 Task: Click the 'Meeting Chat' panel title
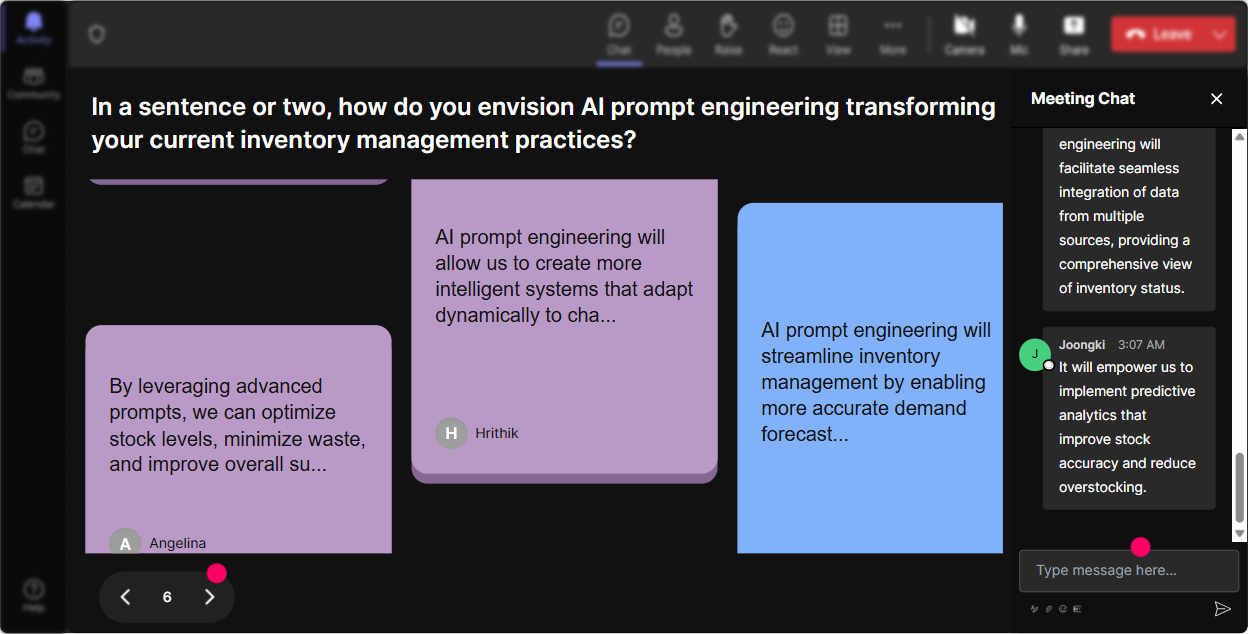pyautogui.click(x=1083, y=98)
